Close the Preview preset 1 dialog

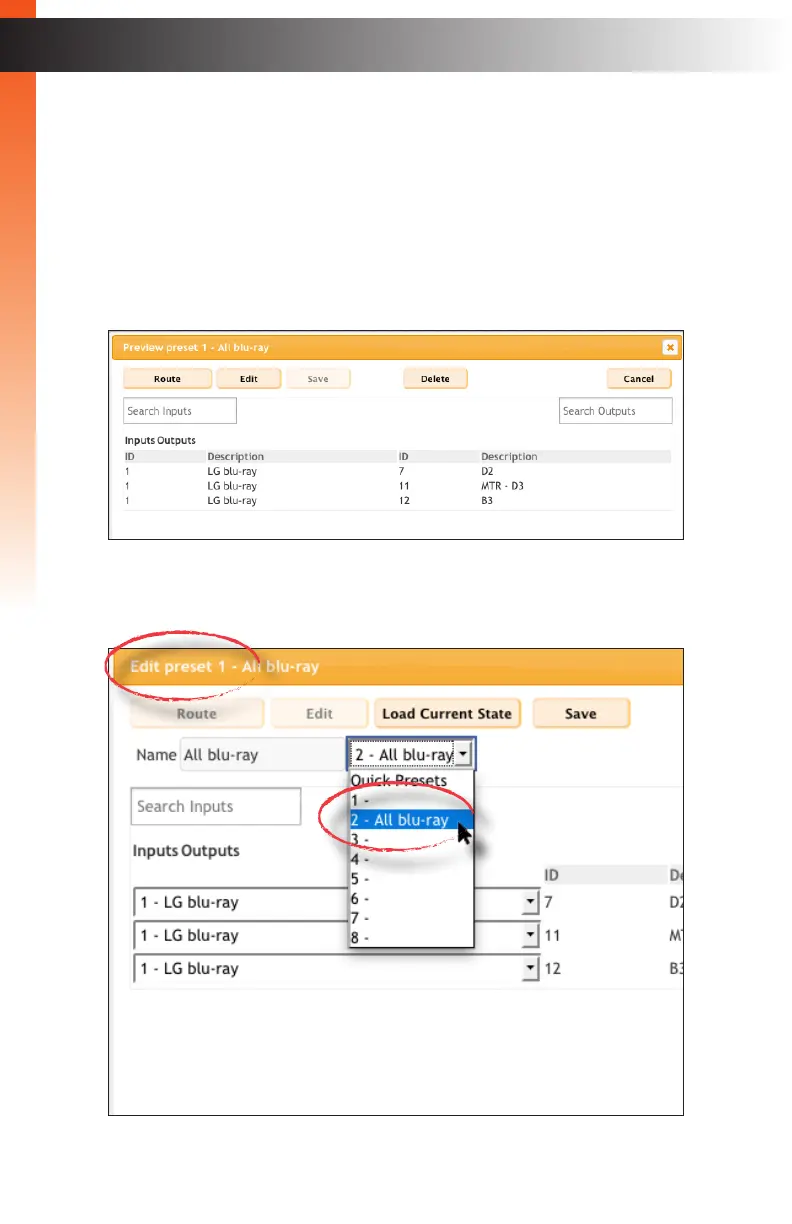pos(670,348)
